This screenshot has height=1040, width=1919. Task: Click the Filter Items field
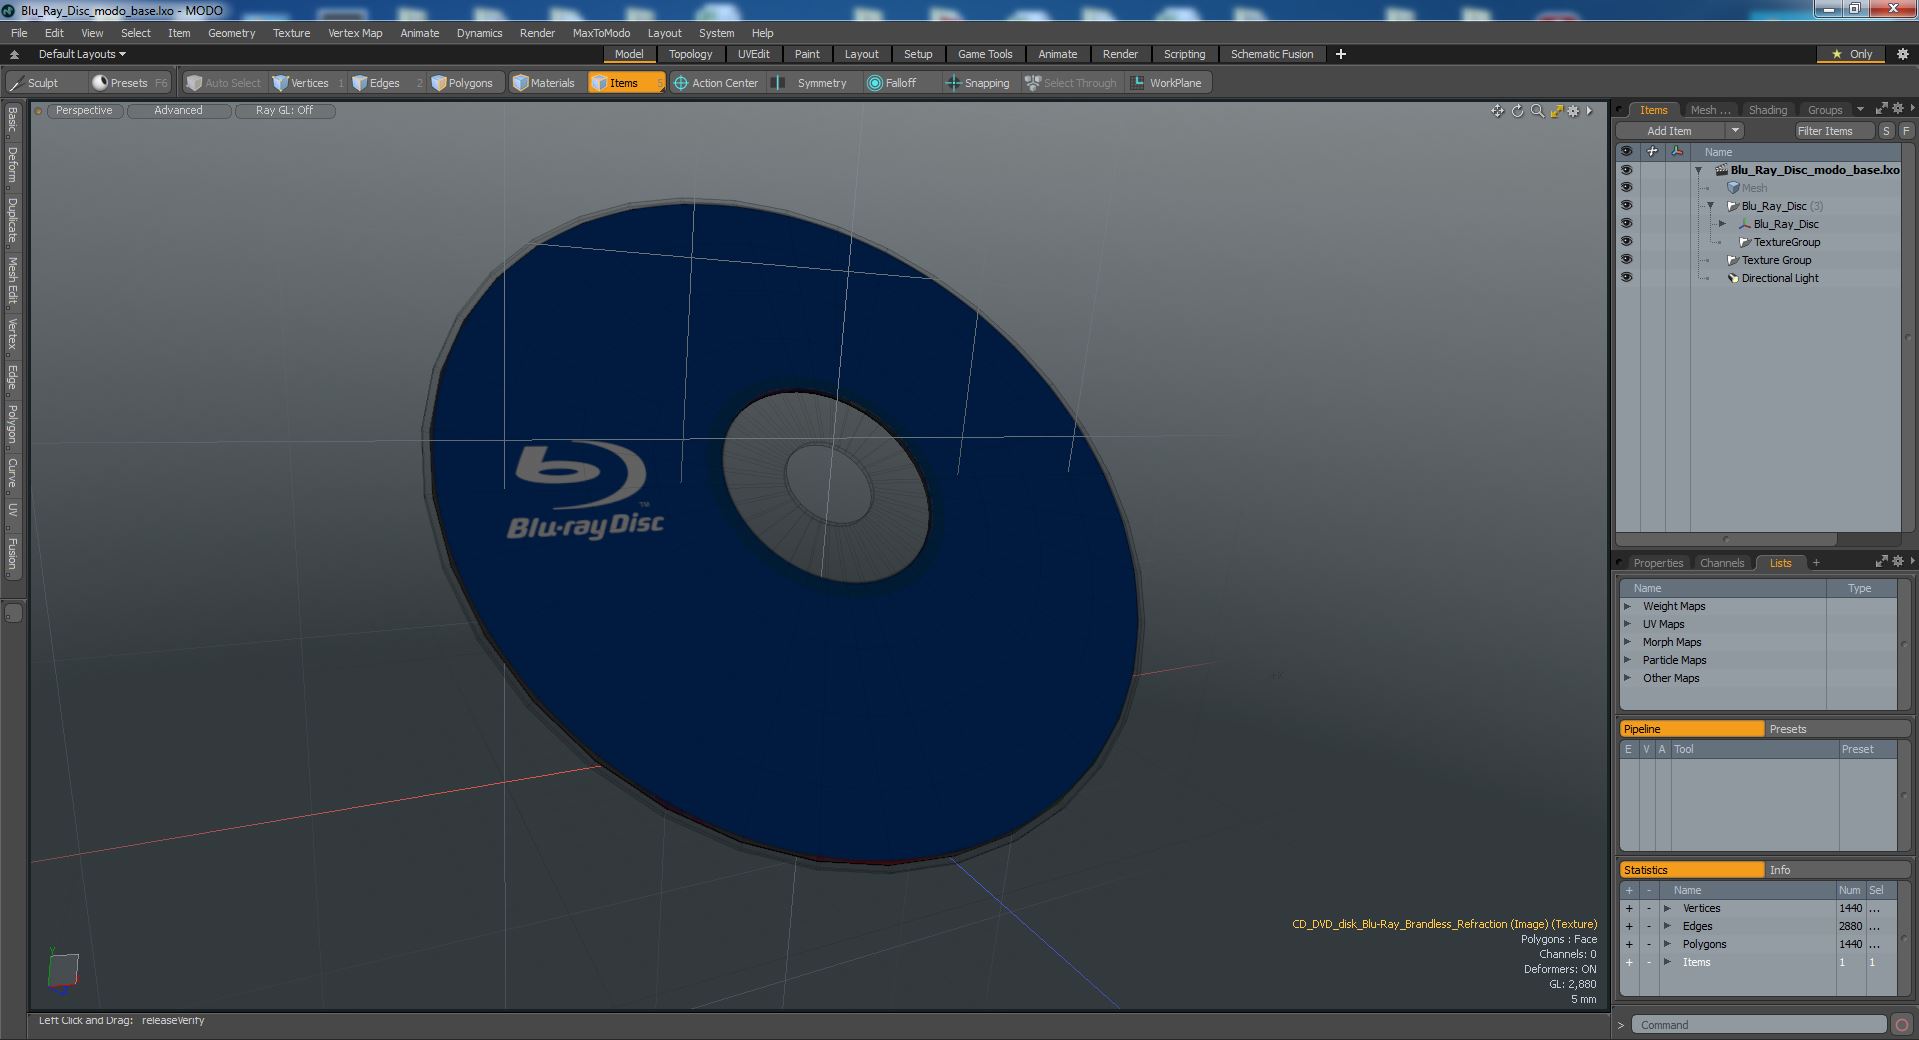point(1833,131)
